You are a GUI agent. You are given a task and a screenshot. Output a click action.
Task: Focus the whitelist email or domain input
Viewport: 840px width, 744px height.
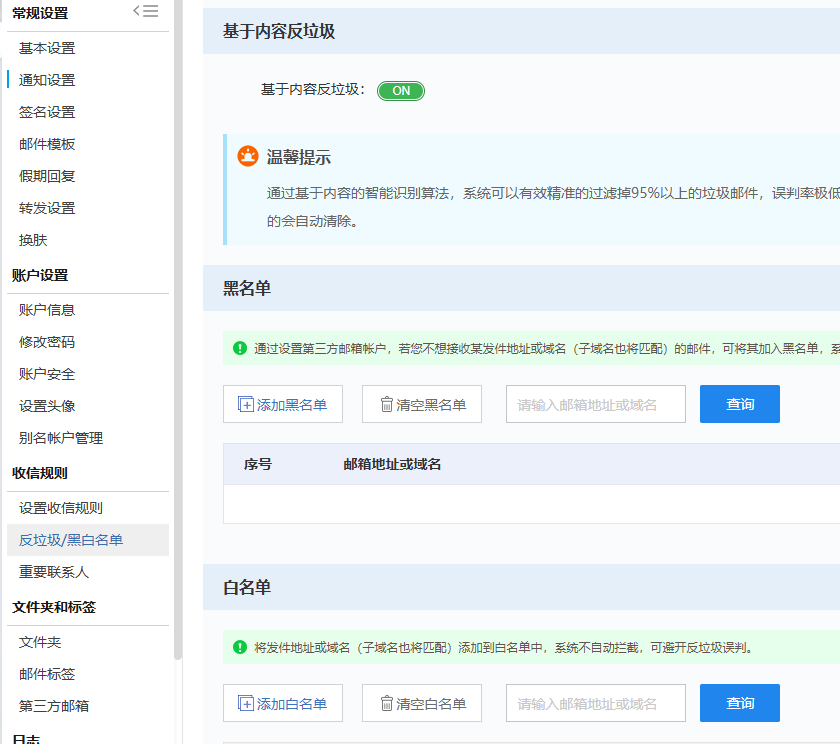(595, 703)
